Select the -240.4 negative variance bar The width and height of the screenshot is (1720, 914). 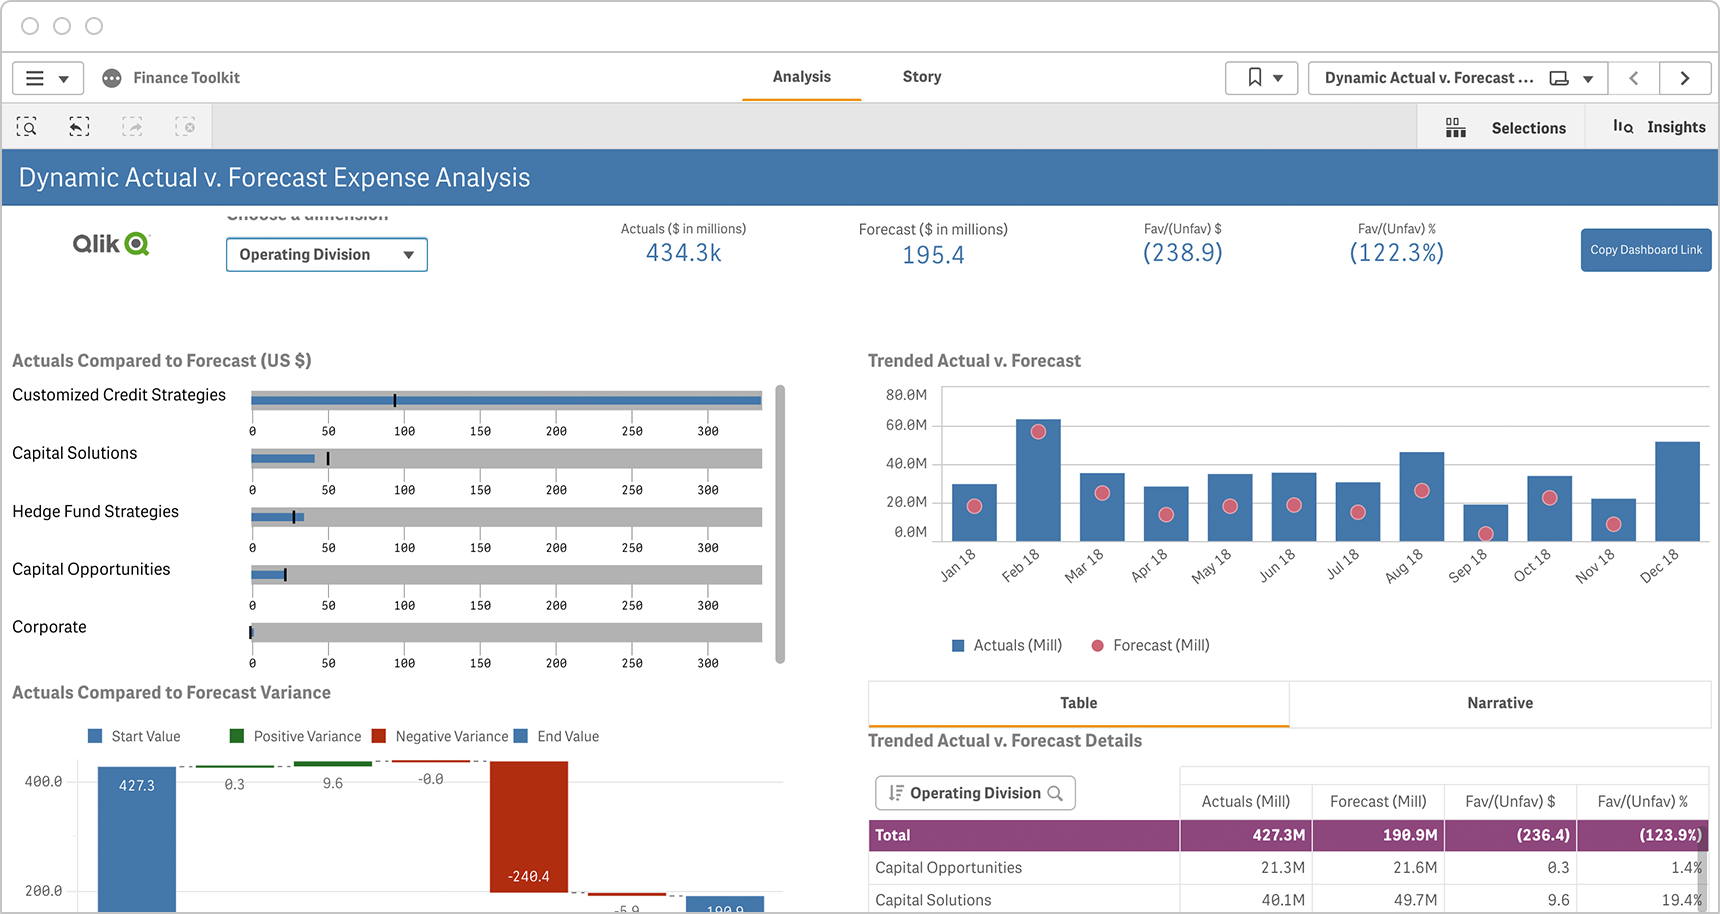pos(529,826)
